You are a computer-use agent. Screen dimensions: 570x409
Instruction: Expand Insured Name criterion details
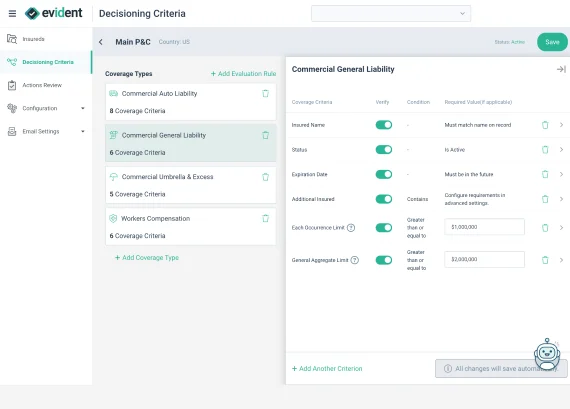point(561,125)
